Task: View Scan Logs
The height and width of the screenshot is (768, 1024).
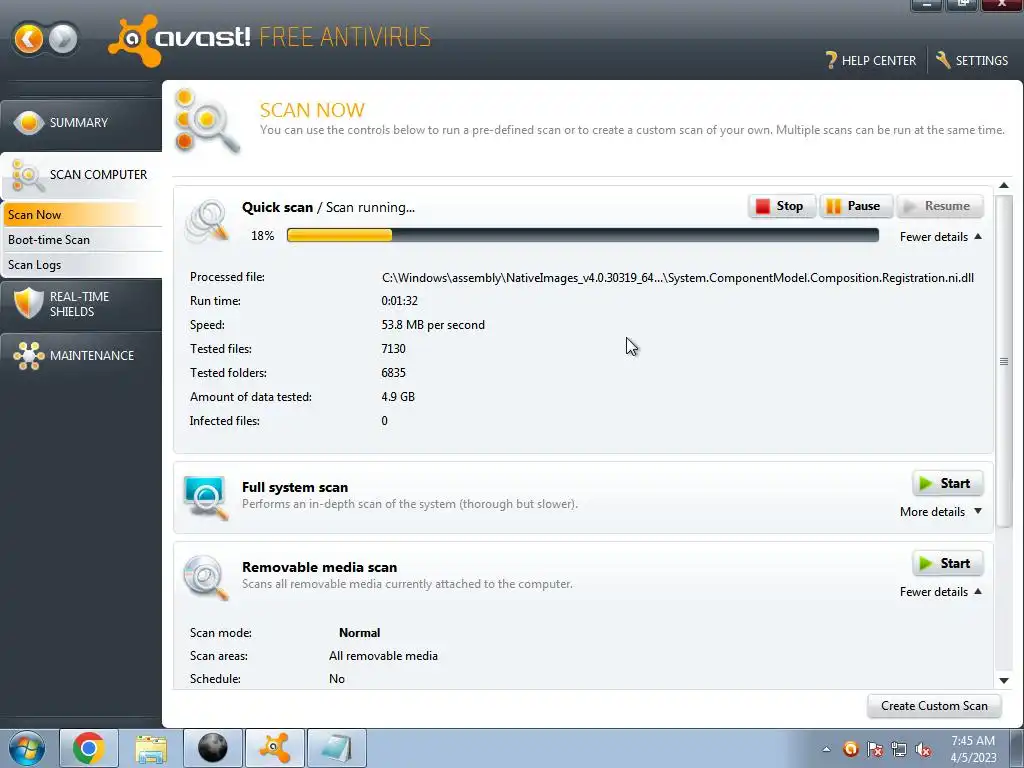Action: [x=81, y=264]
